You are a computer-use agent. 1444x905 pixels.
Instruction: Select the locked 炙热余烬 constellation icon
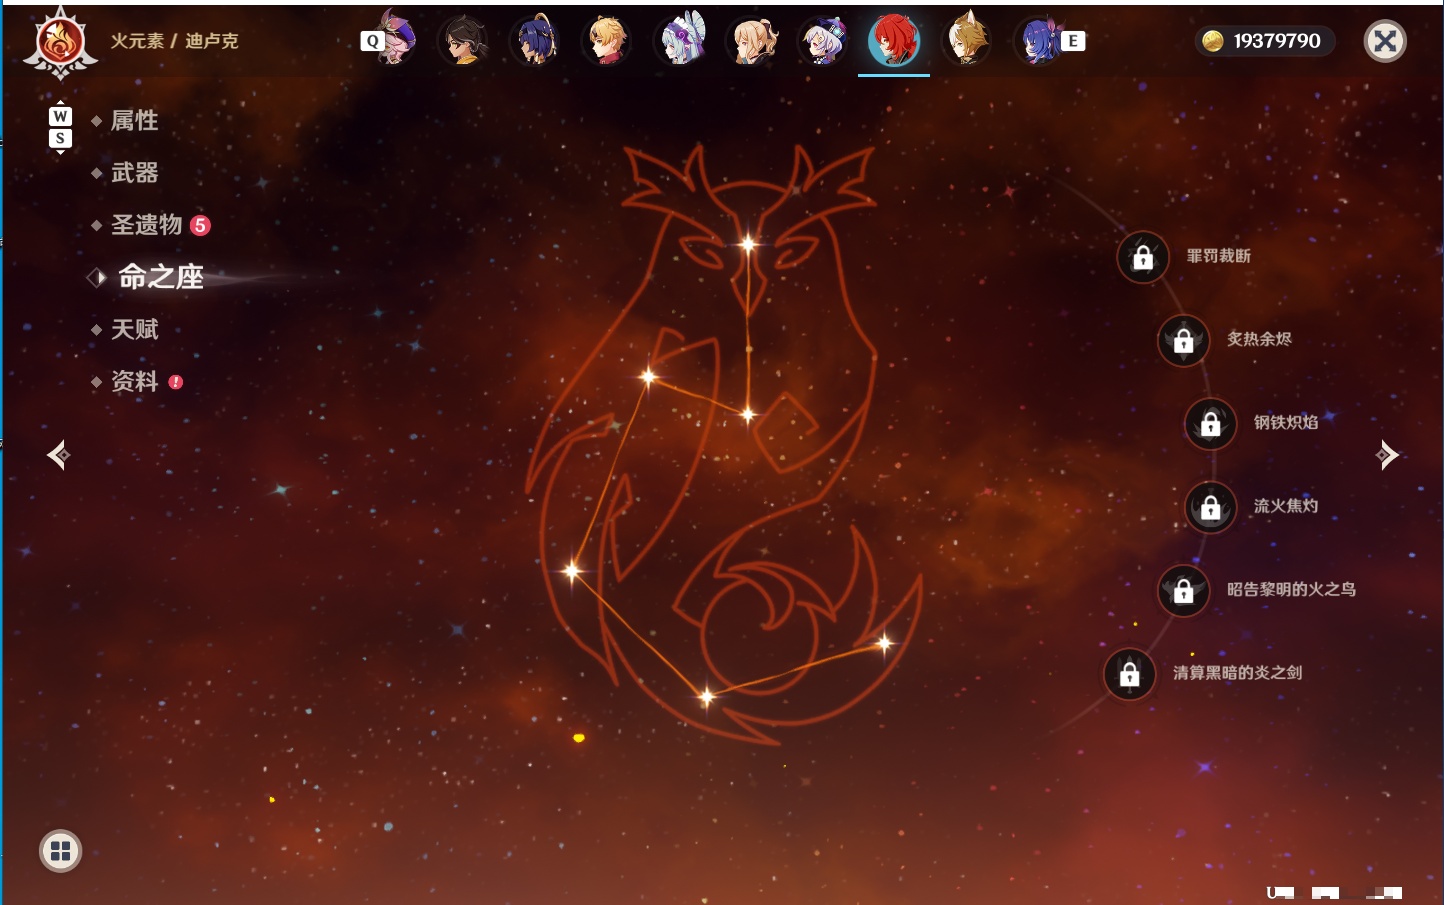(1184, 340)
